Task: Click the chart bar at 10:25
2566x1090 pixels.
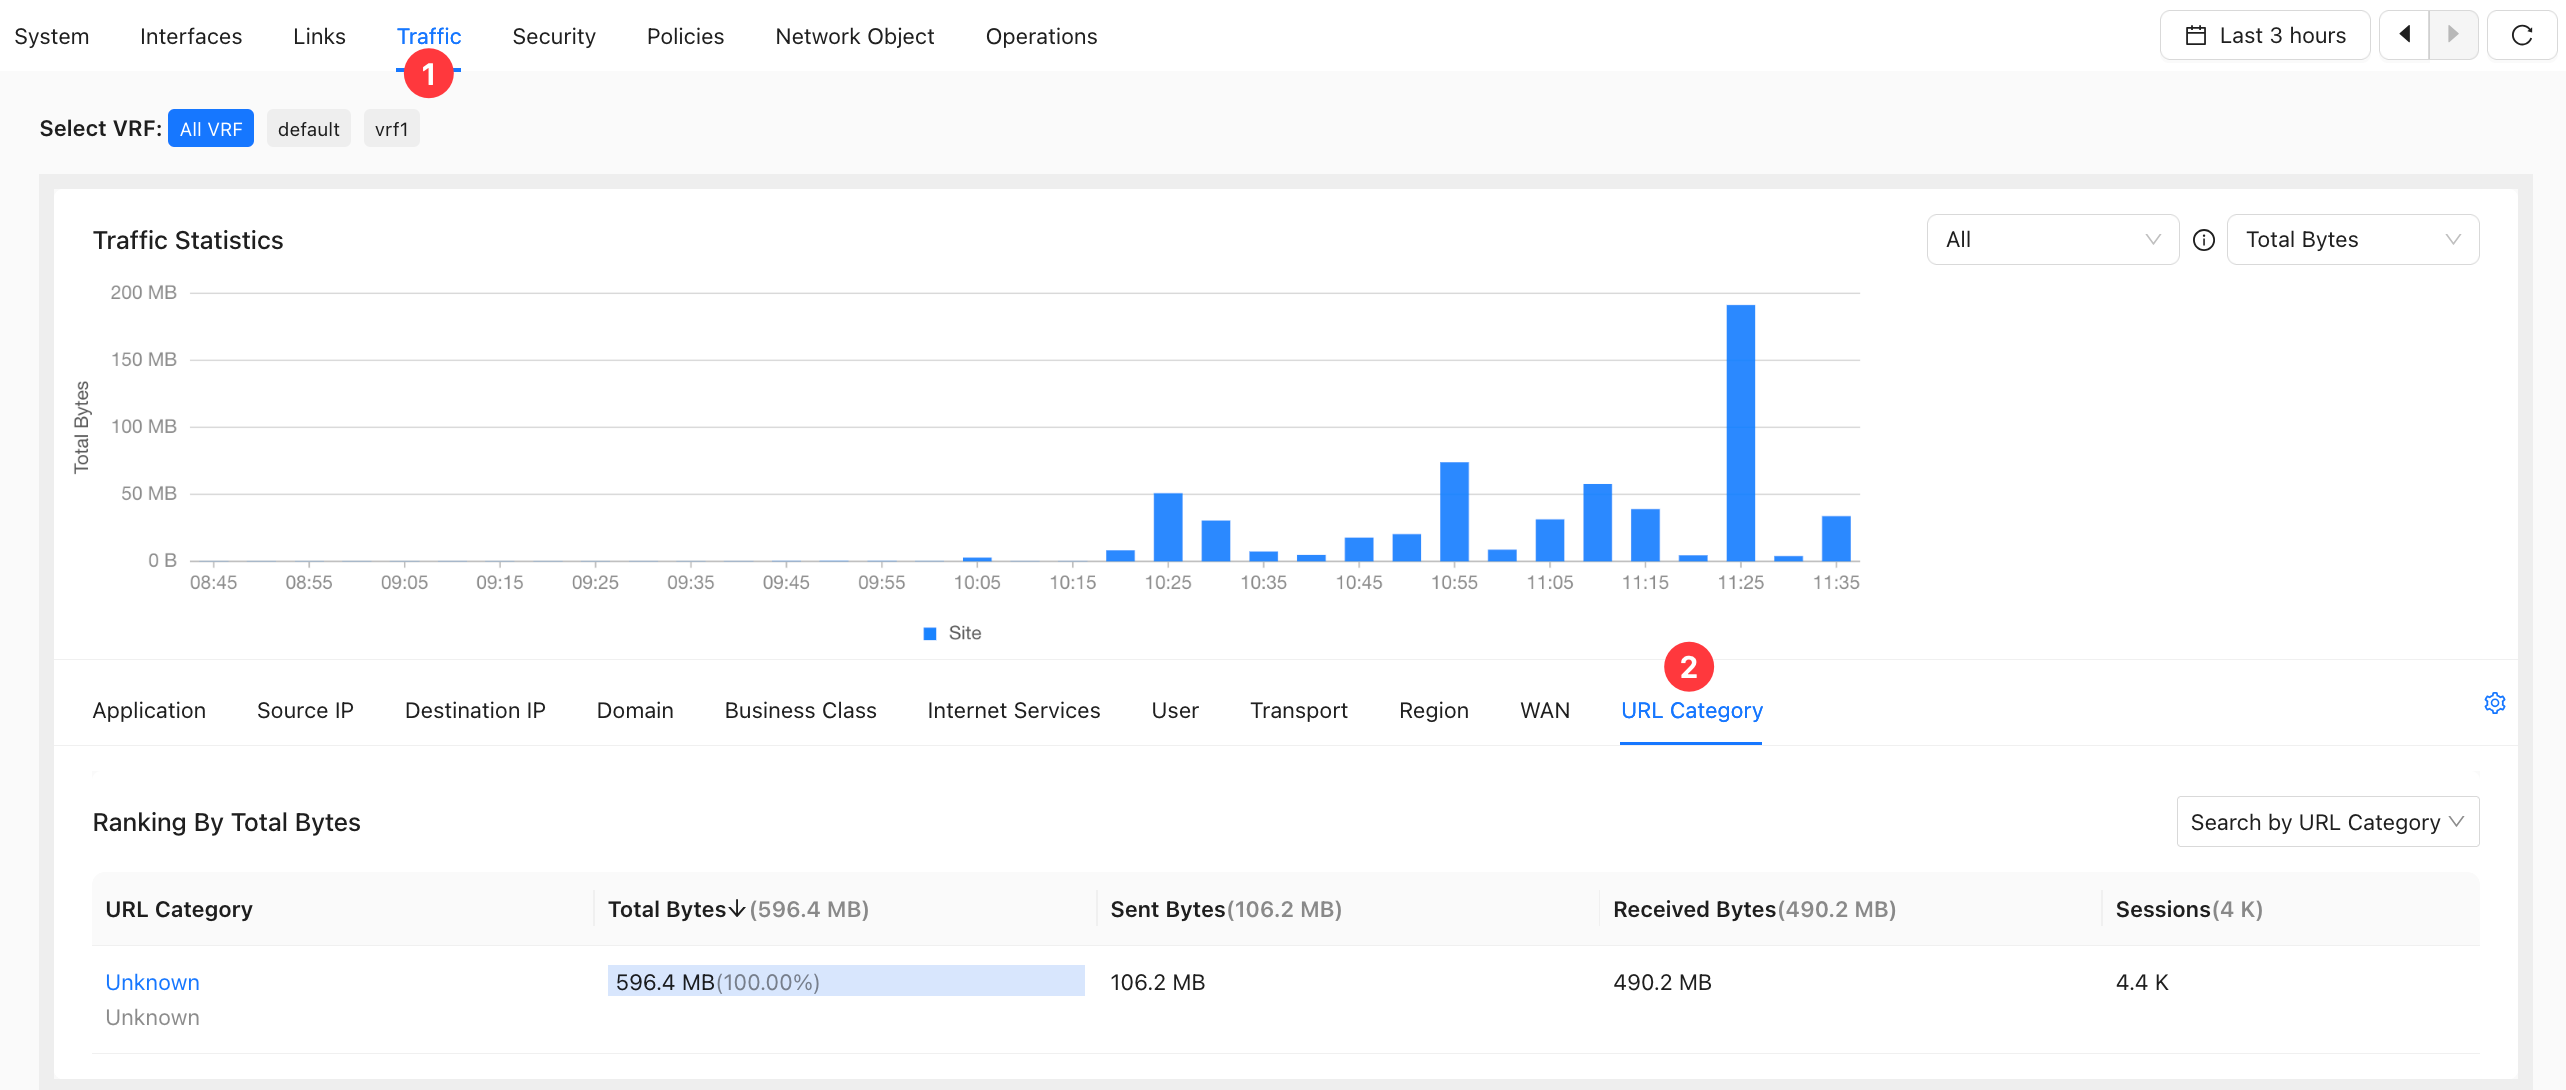Action: 1168,527
